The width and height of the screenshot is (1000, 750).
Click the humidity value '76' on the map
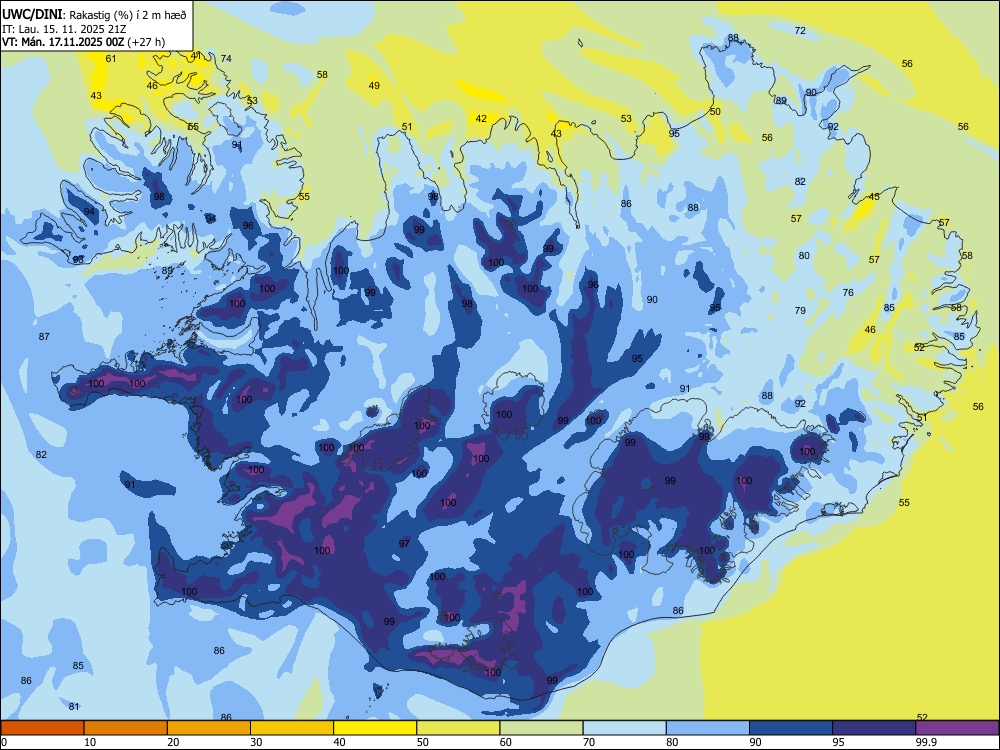click(x=848, y=293)
